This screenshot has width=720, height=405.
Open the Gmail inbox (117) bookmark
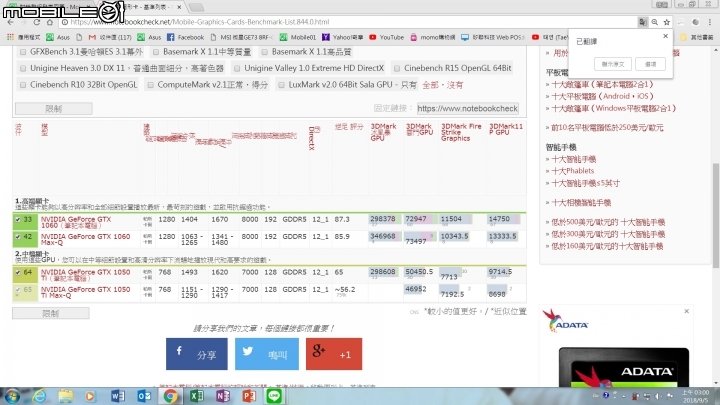pos(110,37)
